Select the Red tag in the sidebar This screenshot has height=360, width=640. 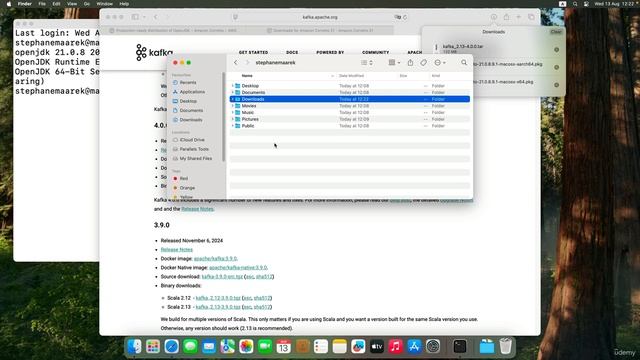[x=184, y=178]
